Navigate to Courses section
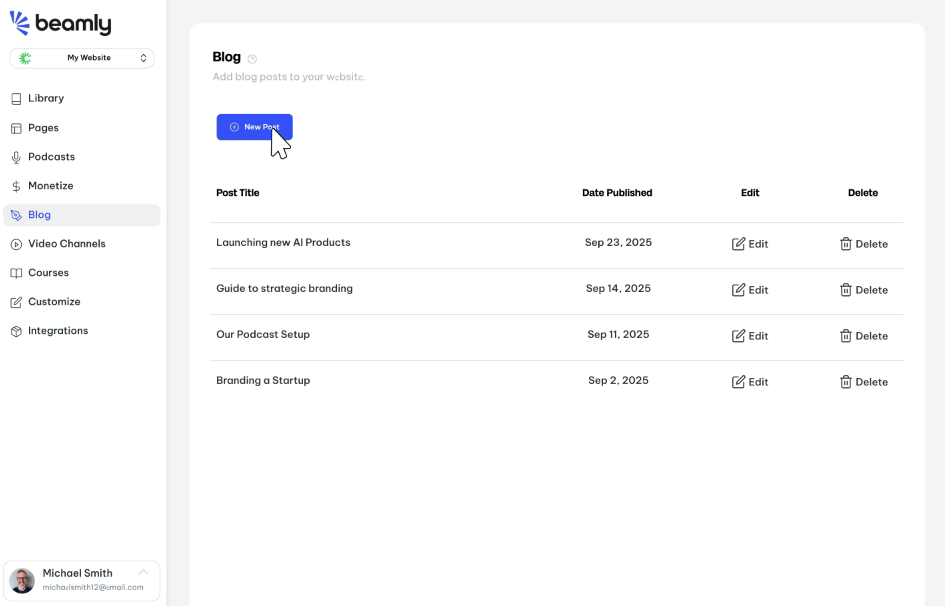Screen dimensions: 945x606 (48, 273)
